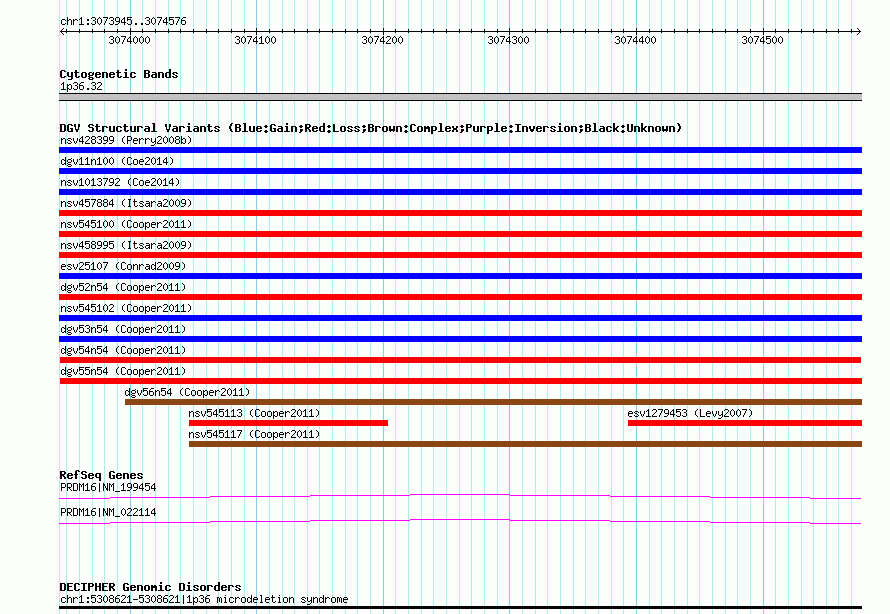Open the dgv52n54 (Cooper2011) red bar

tap(460, 297)
